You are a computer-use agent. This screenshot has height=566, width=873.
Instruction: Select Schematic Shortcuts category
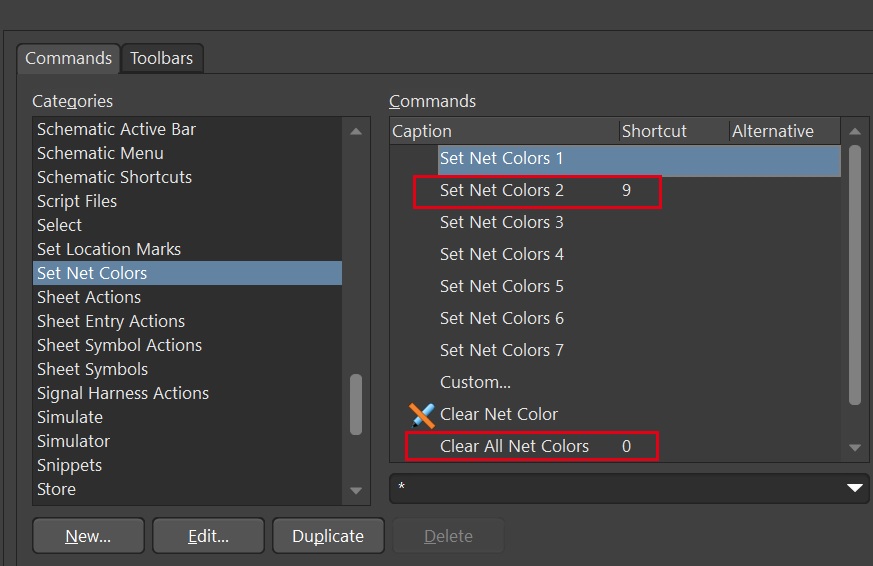tap(187, 177)
